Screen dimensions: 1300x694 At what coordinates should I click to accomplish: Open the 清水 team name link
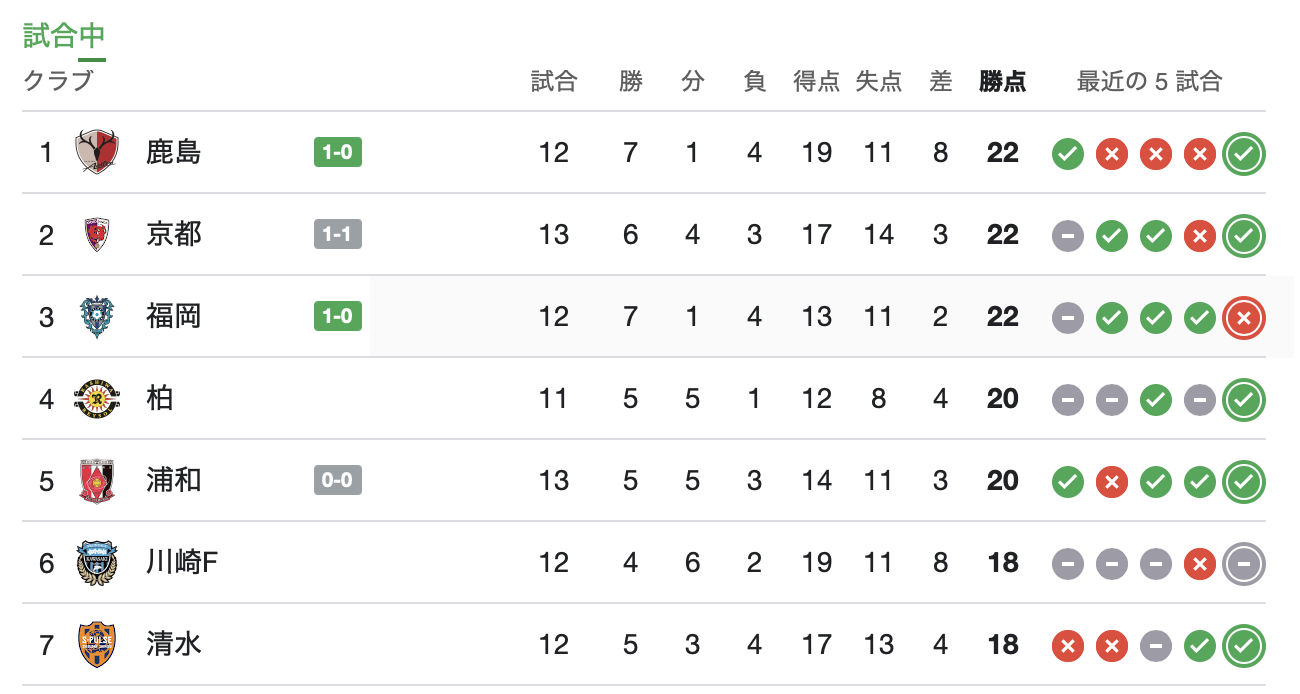click(174, 644)
